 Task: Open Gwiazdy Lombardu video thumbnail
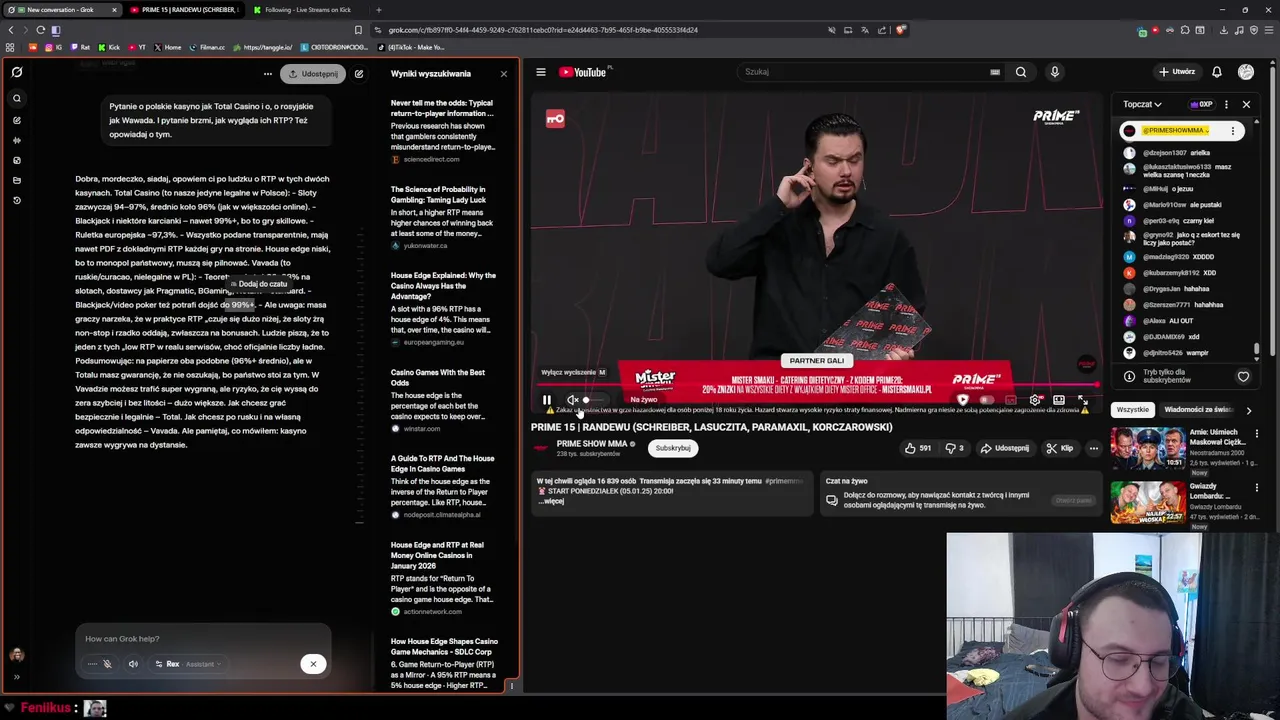point(1148,503)
